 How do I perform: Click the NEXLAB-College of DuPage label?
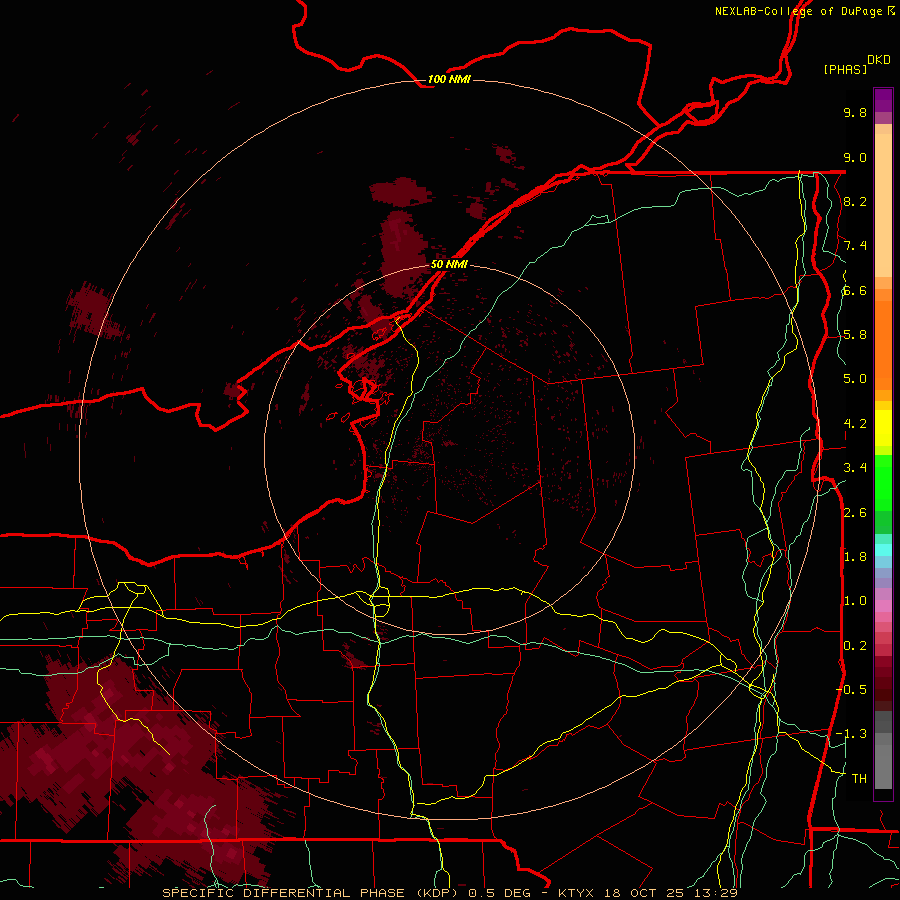pyautogui.click(x=800, y=11)
